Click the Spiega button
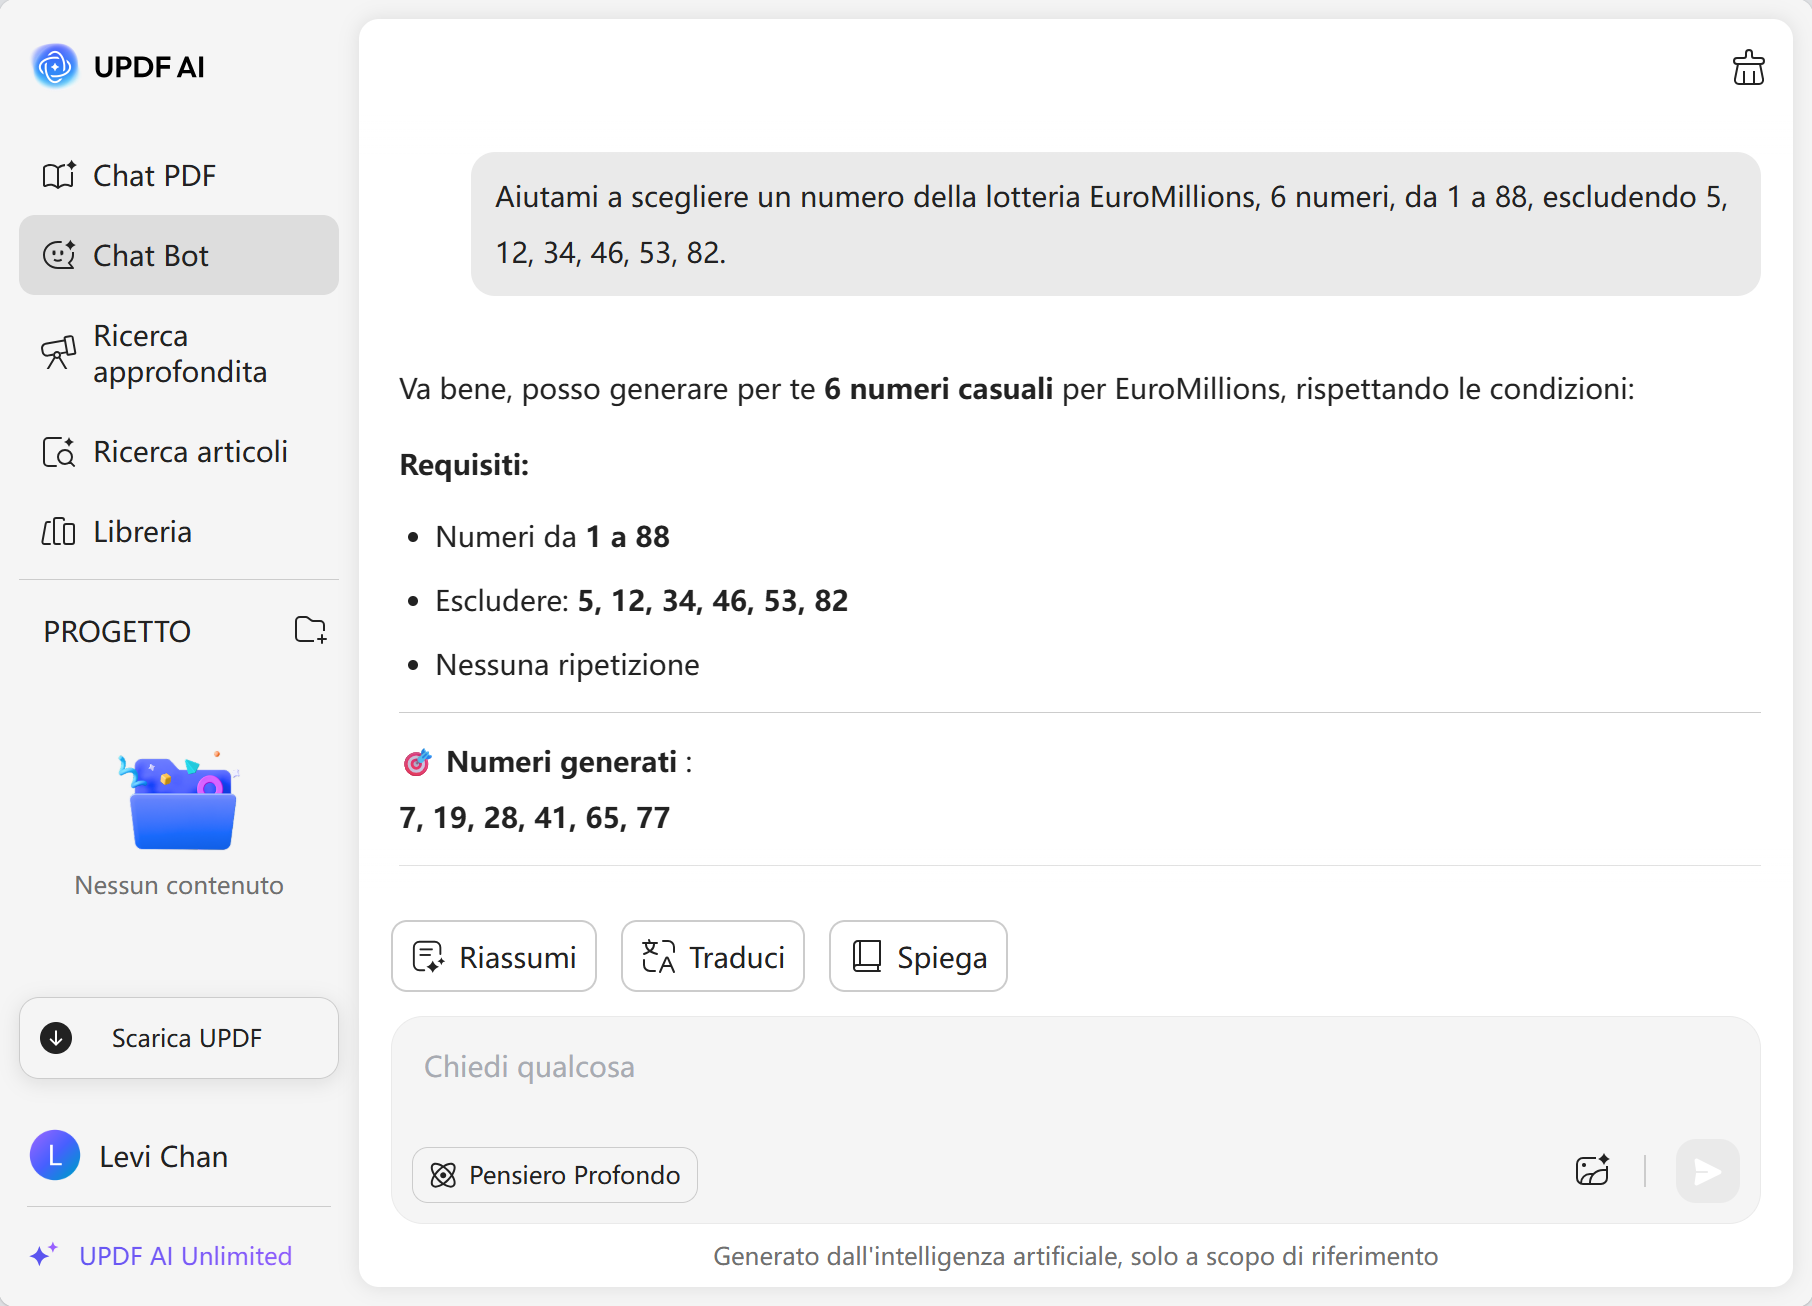1812x1306 pixels. (x=917, y=957)
